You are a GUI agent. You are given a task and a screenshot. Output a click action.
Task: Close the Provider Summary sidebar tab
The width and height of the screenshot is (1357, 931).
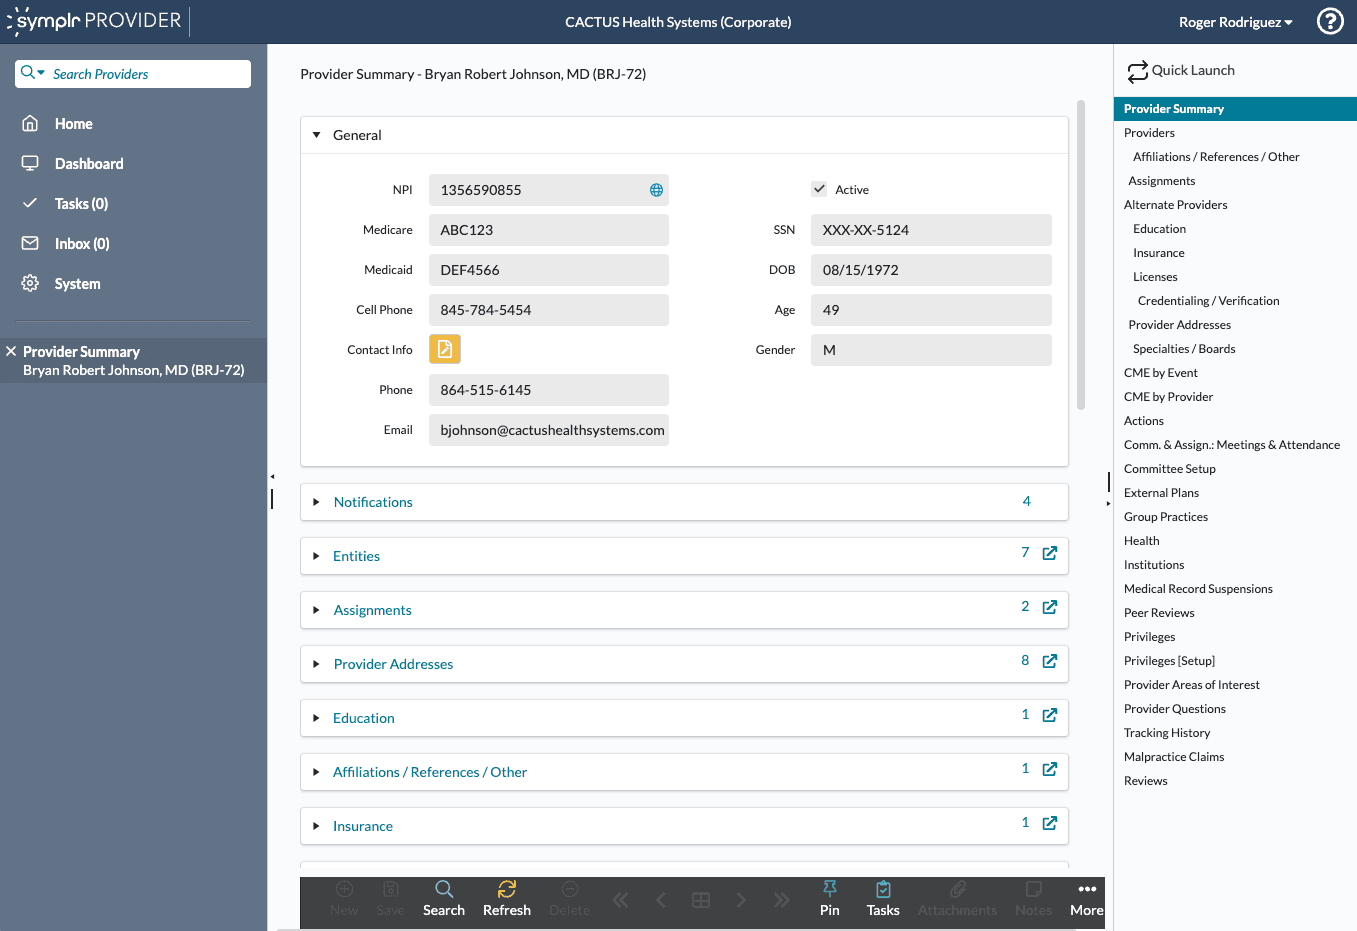click(x=11, y=351)
